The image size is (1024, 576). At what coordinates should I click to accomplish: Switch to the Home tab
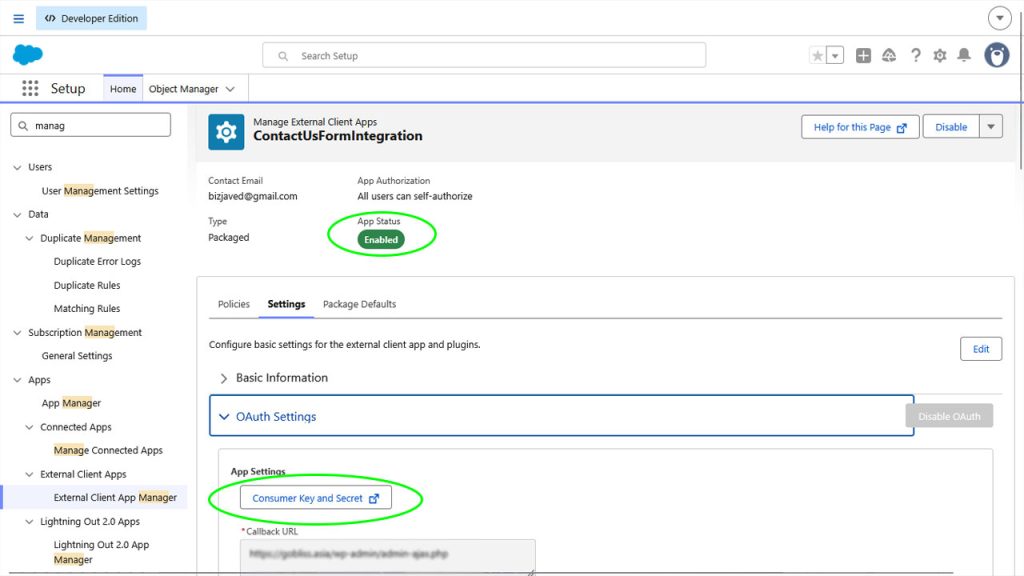click(123, 89)
